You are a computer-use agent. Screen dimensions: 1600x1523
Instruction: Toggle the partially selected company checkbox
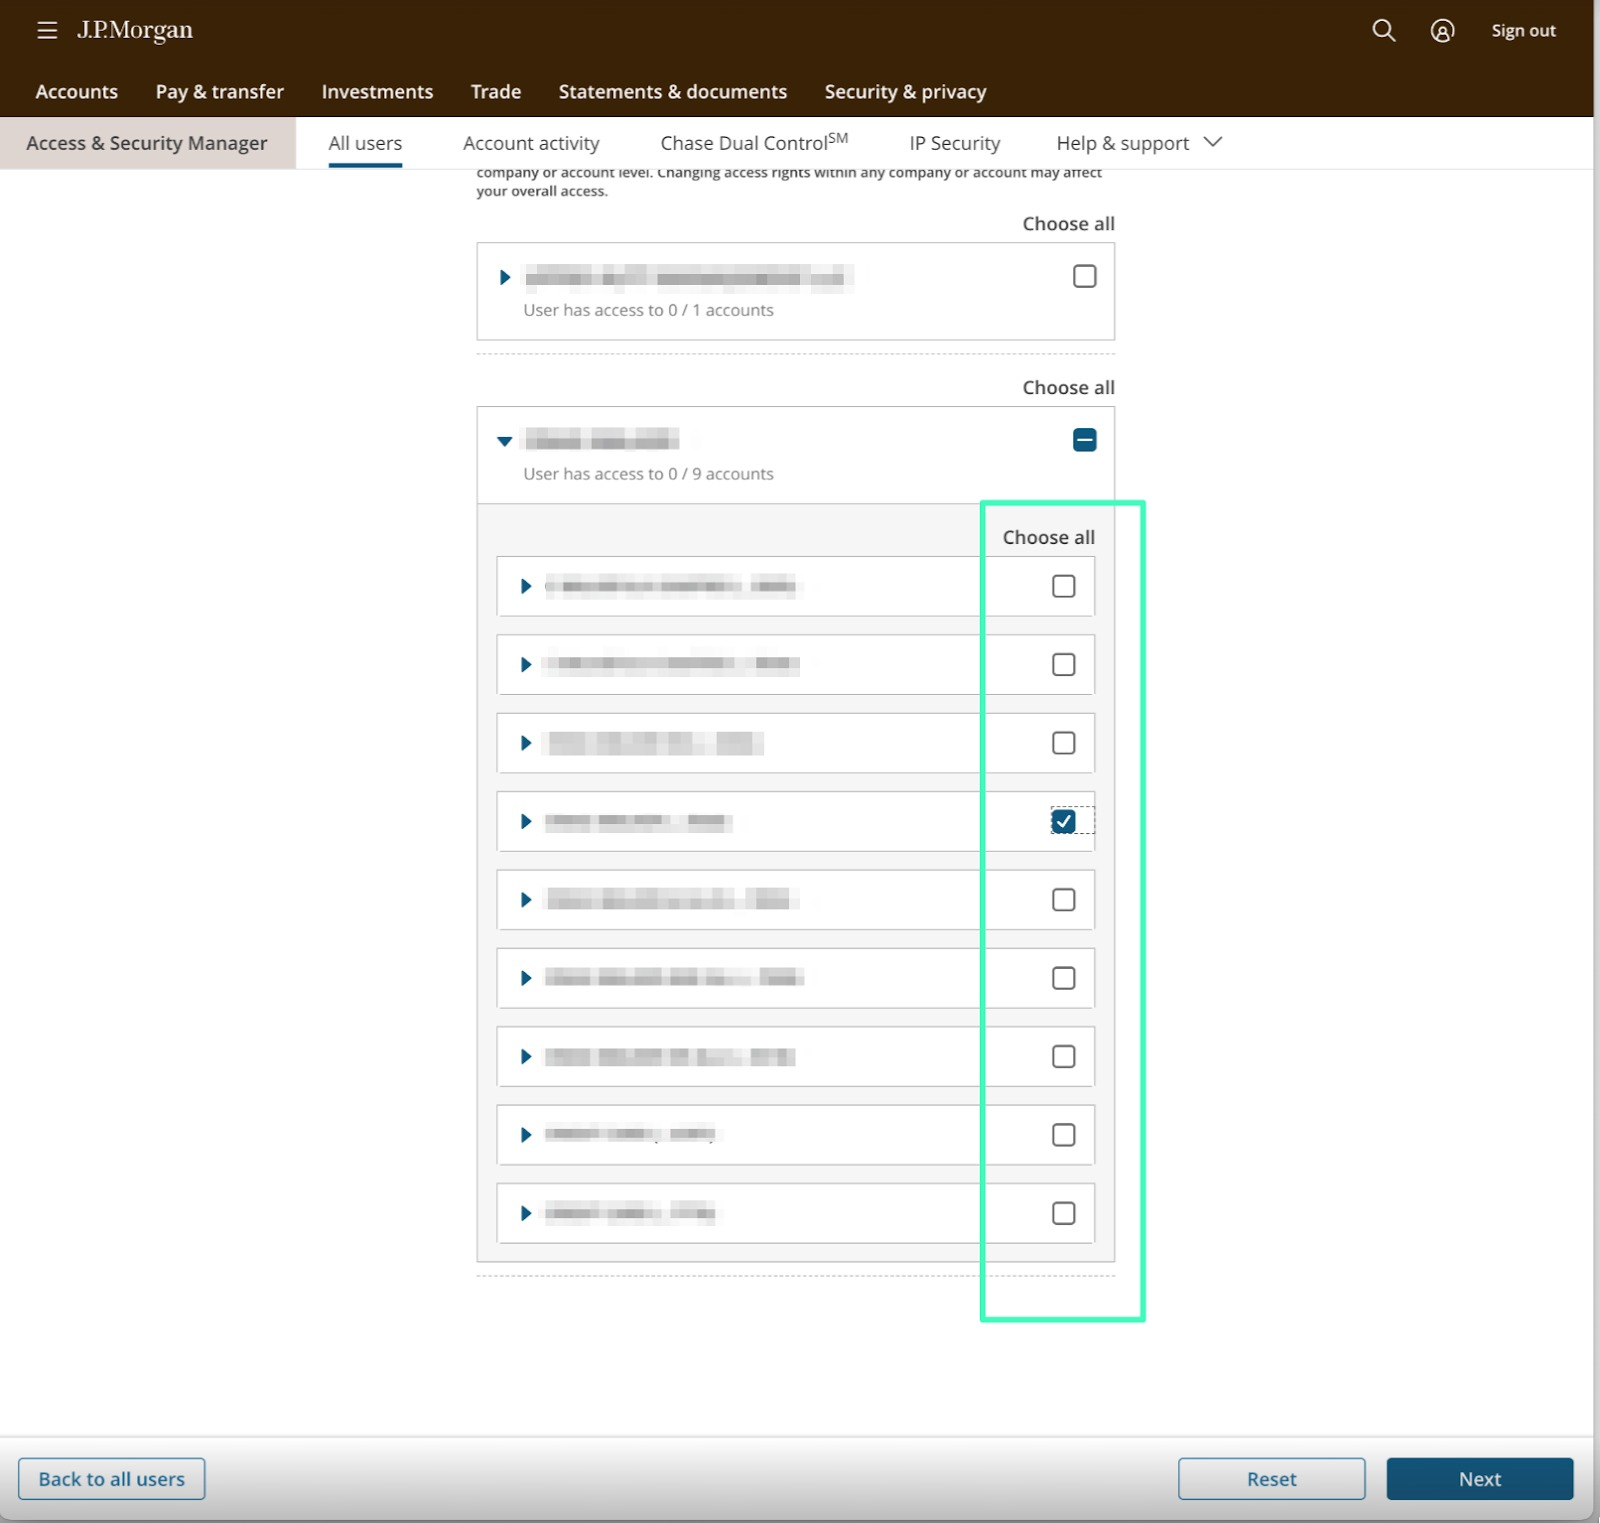click(x=1084, y=440)
